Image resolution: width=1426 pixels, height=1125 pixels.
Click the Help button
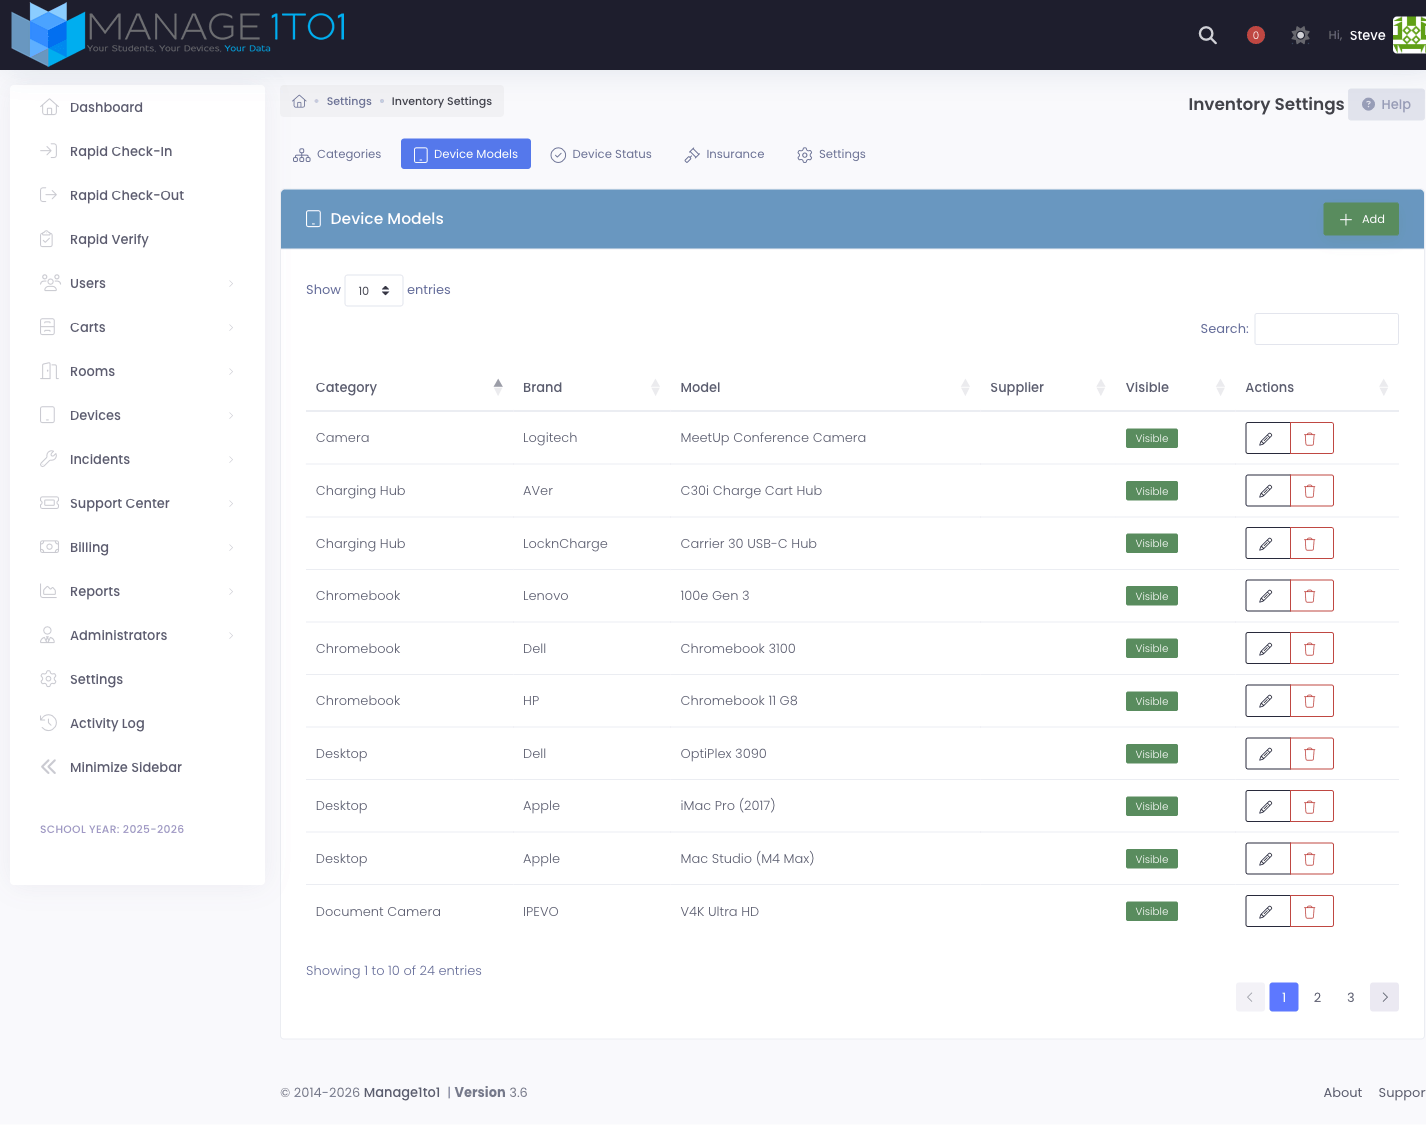[1386, 104]
